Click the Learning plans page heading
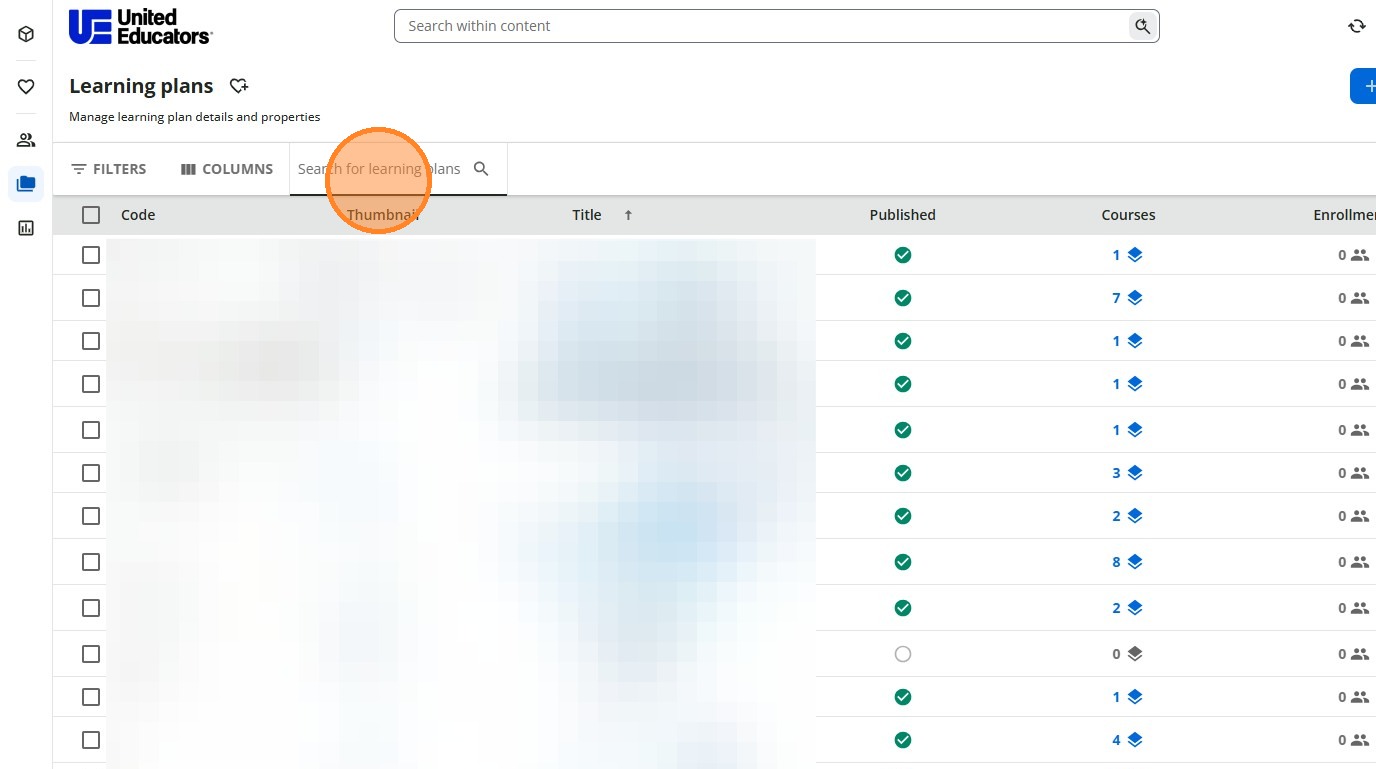 141,86
